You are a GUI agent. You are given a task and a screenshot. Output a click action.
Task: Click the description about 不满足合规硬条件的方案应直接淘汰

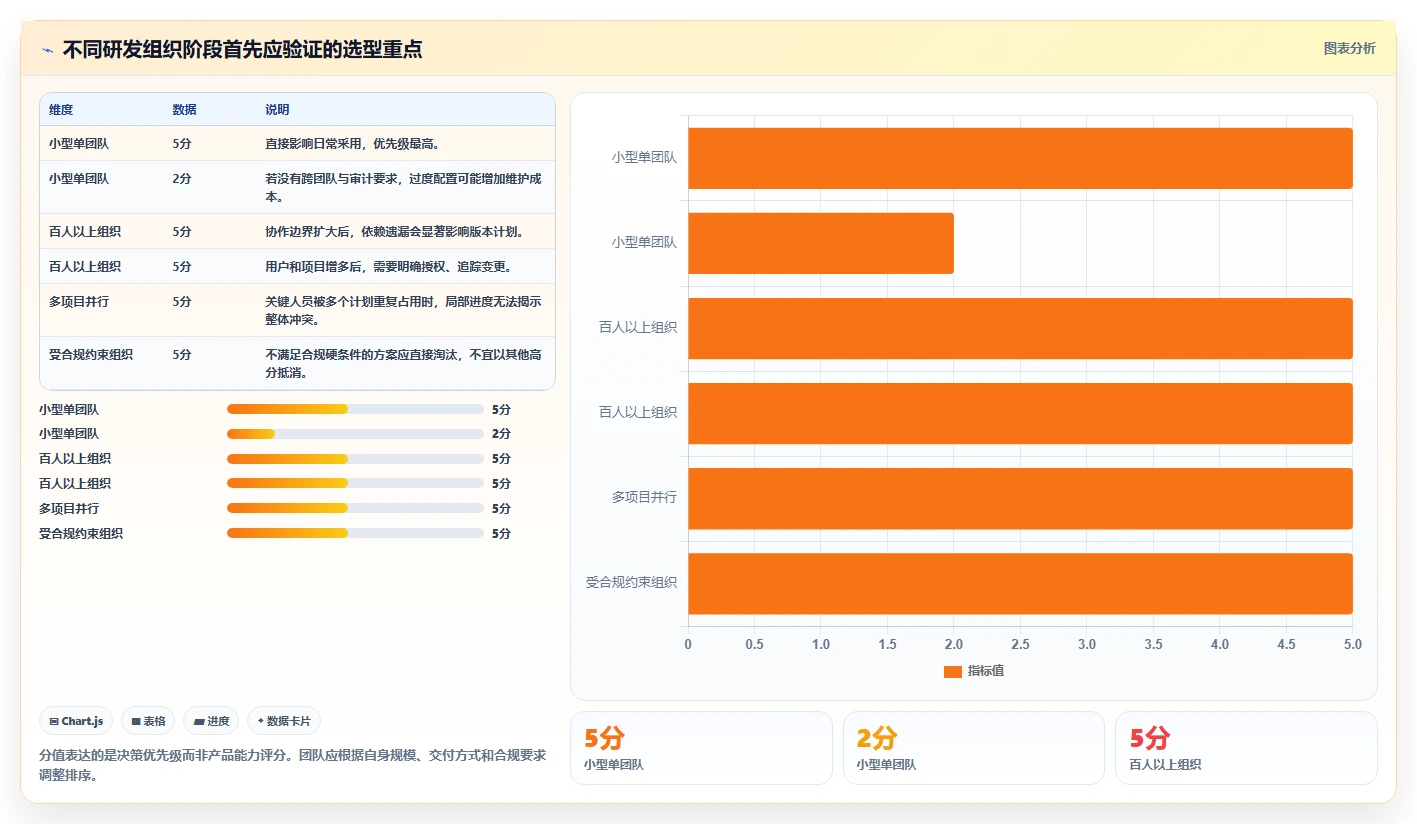[403, 364]
